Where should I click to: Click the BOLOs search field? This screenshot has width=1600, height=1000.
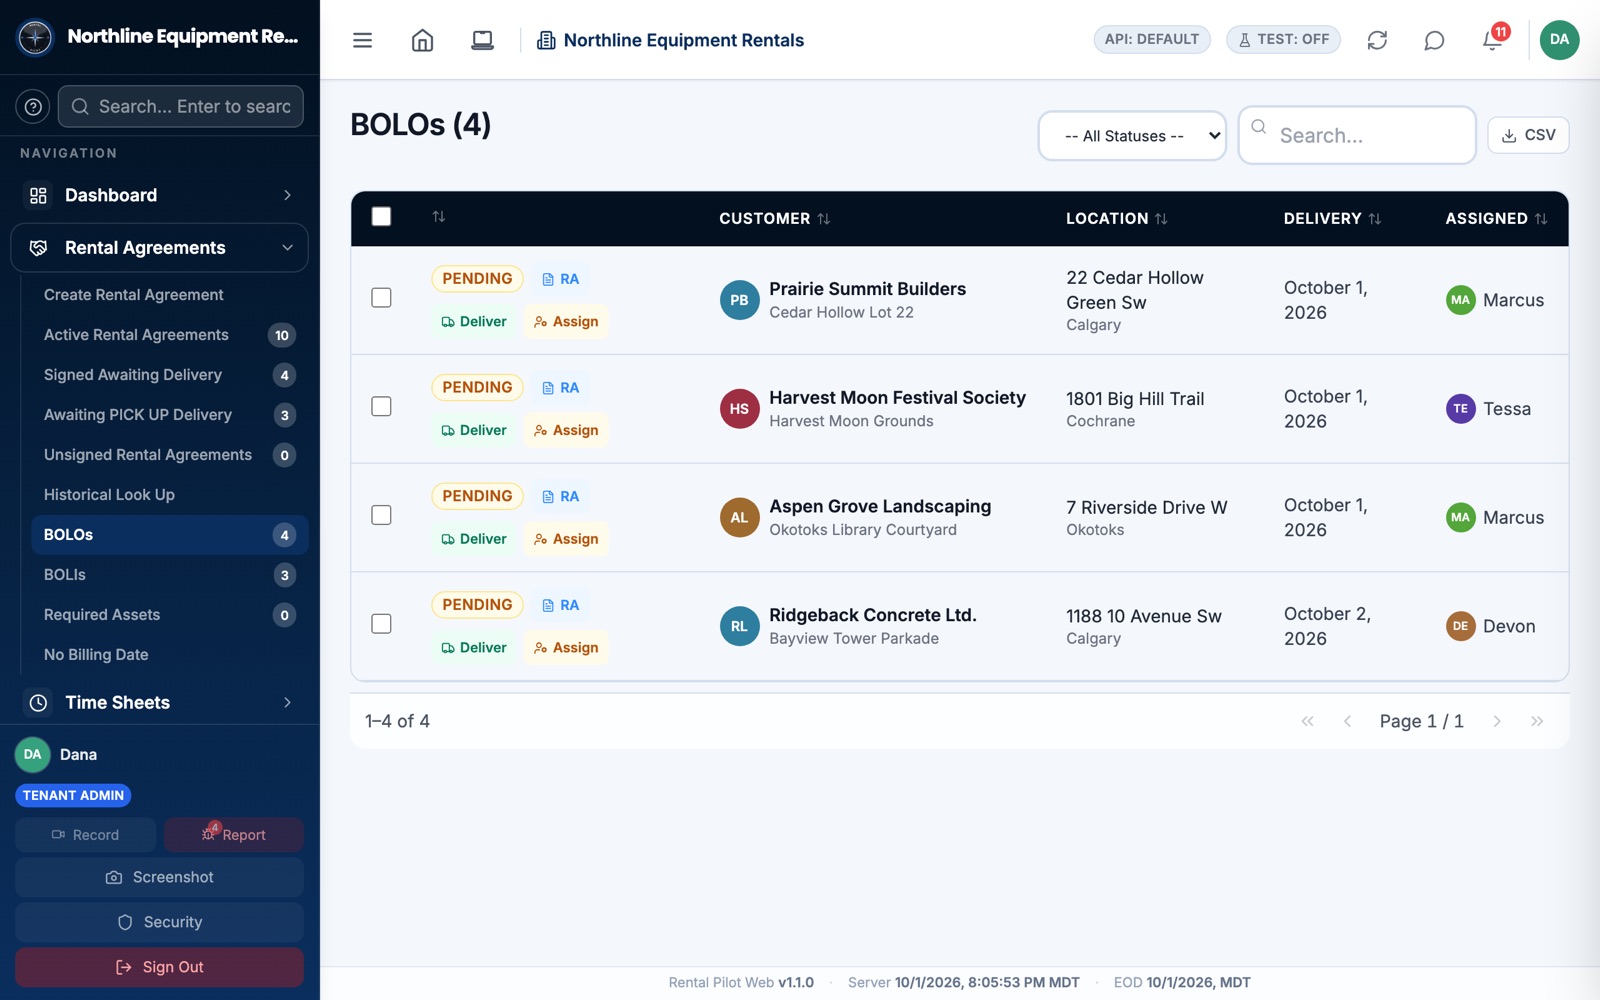click(x=1357, y=135)
